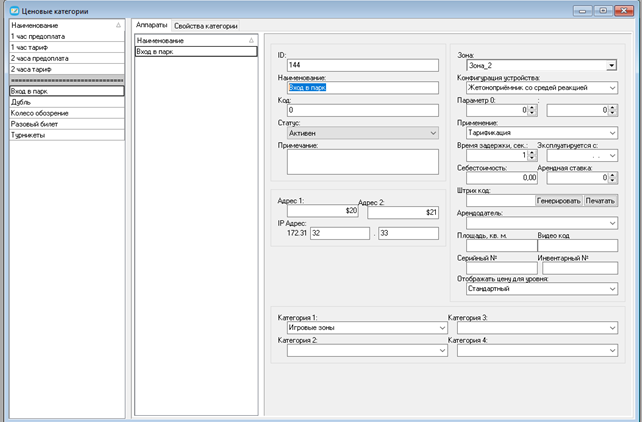Sort category list by Наименование header
The width and height of the screenshot is (642, 422).
67,25
